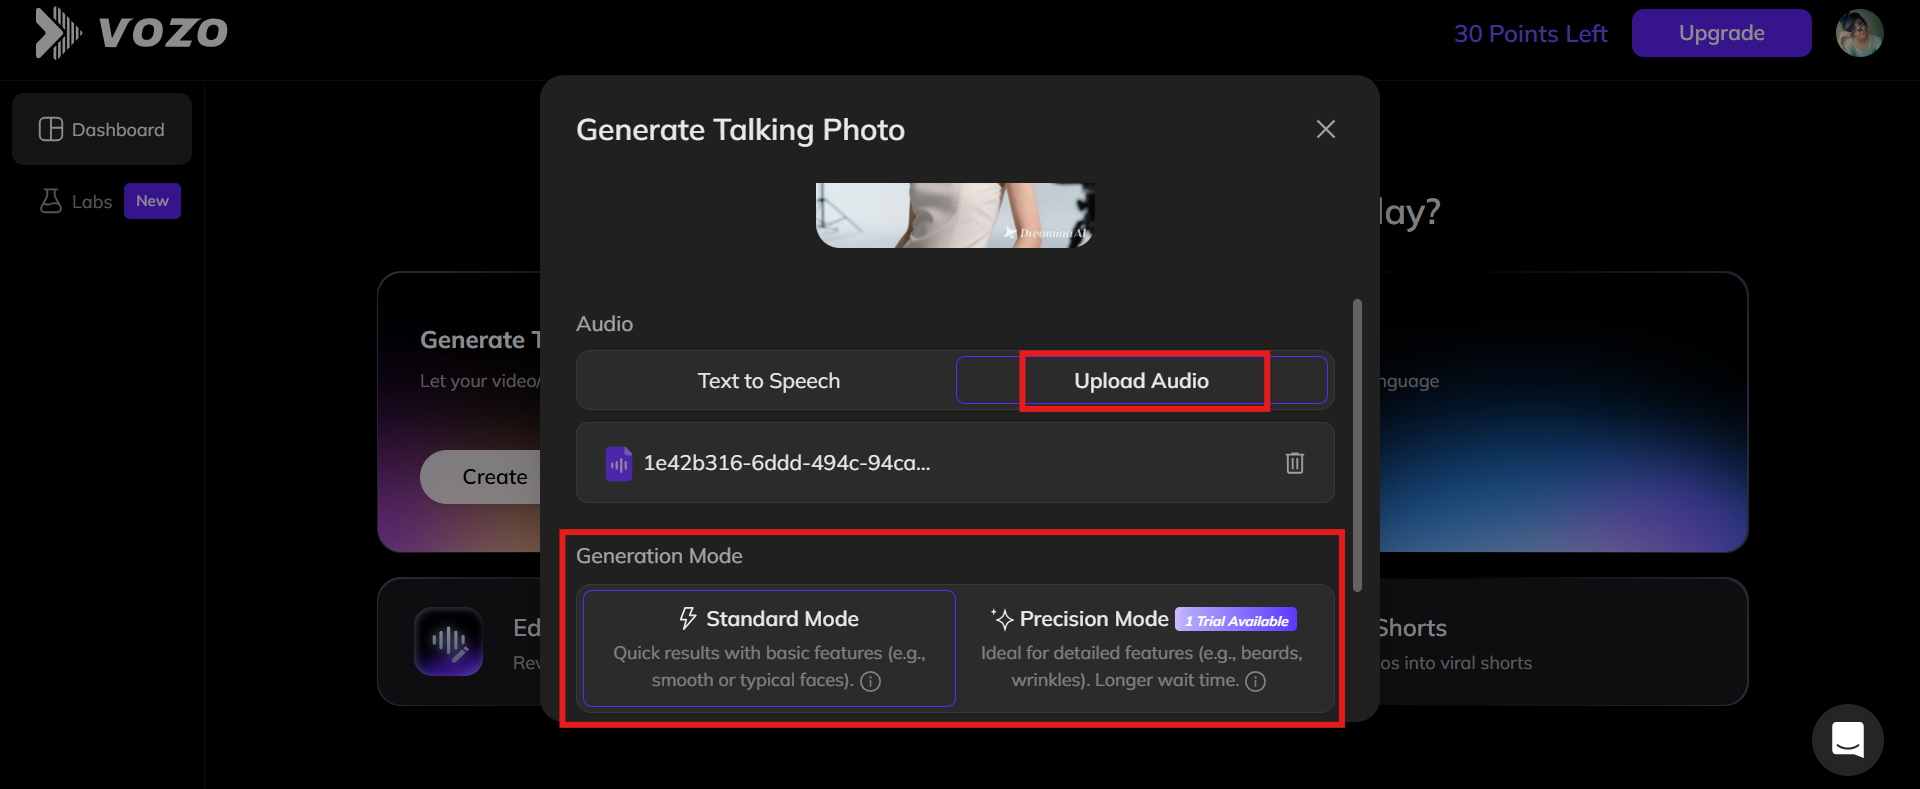Switch to the Upload Audio tab
The image size is (1920, 789).
click(1141, 380)
